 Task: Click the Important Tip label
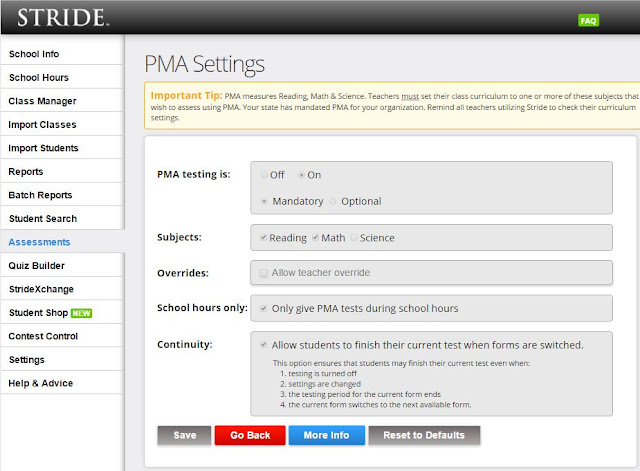pos(187,96)
